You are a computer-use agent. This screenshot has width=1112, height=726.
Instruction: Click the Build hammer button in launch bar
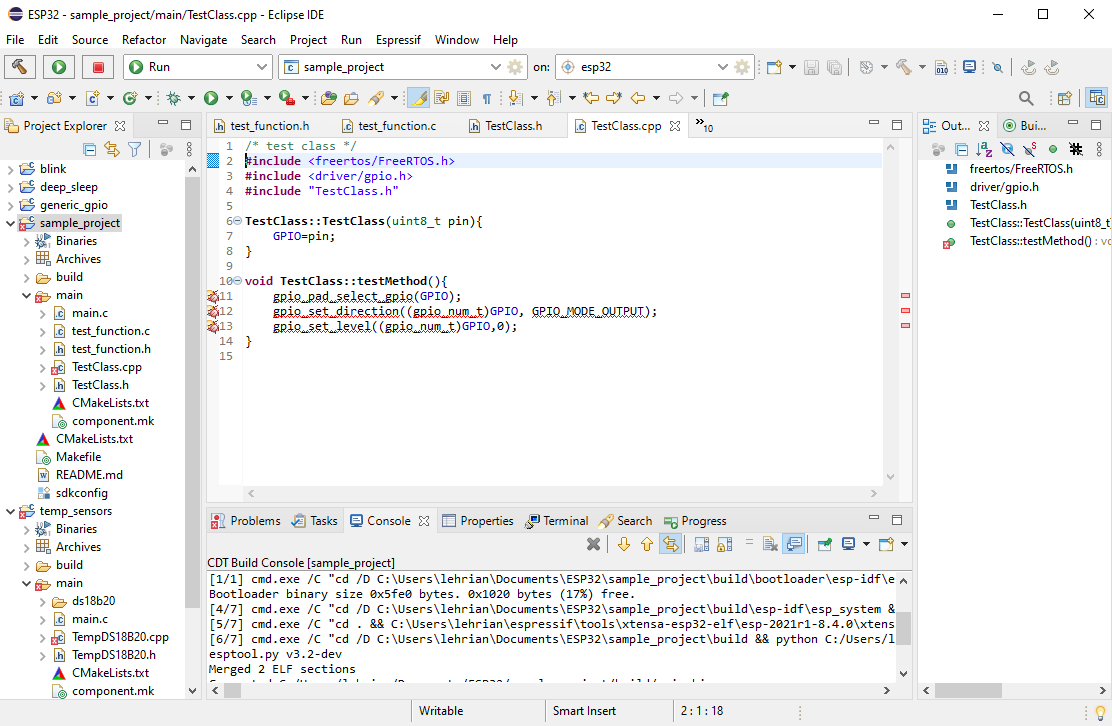[x=20, y=67]
